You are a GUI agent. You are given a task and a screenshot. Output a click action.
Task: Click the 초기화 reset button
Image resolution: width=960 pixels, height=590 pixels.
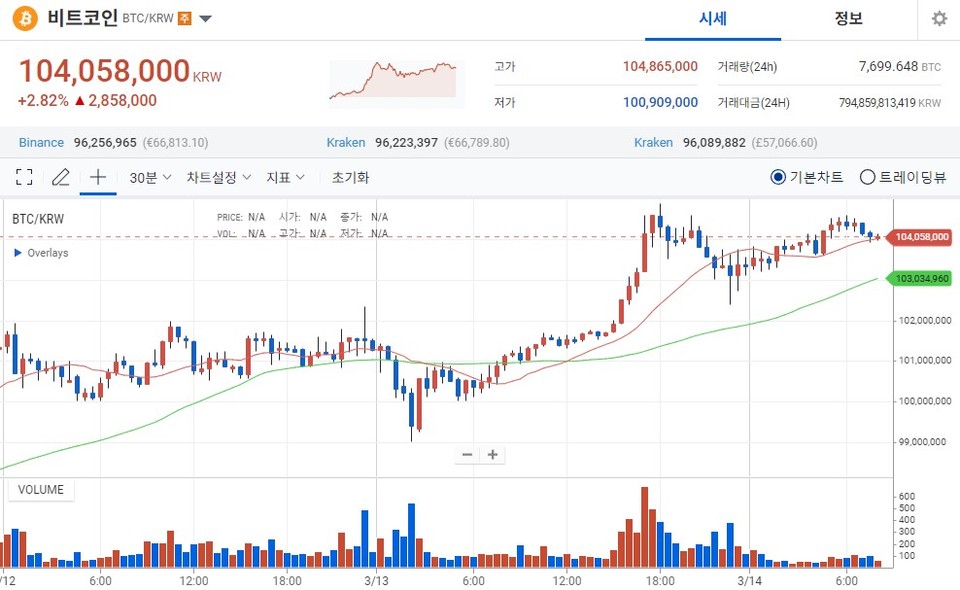(349, 177)
